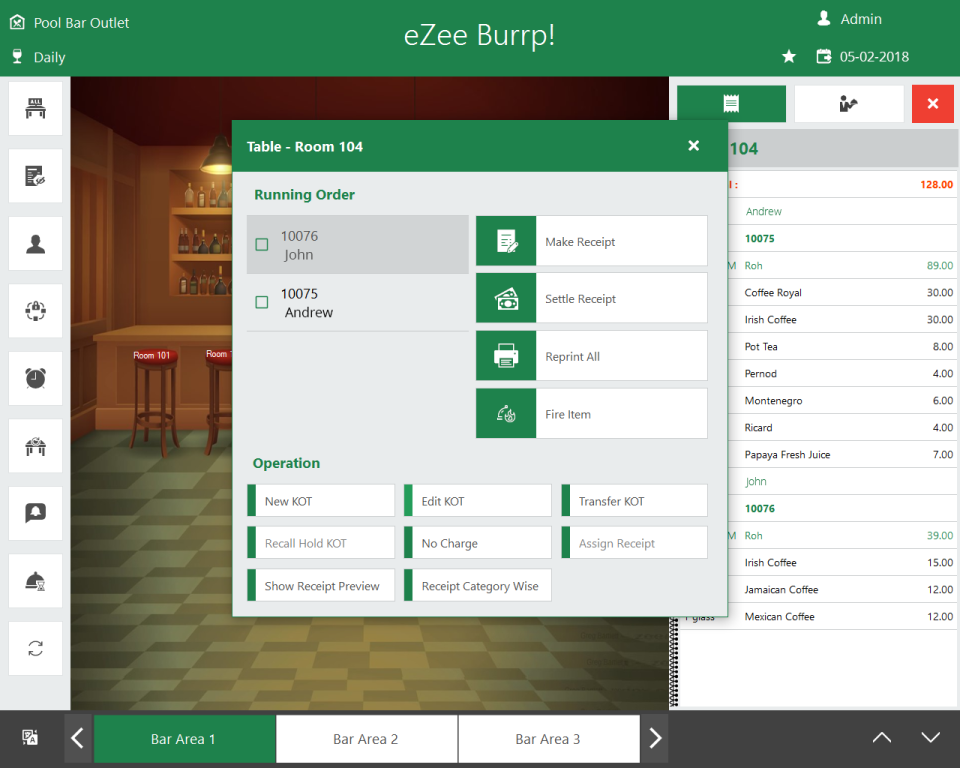Switch to the Bar Area 2 tab
The height and width of the screenshot is (768, 960).
366,737
